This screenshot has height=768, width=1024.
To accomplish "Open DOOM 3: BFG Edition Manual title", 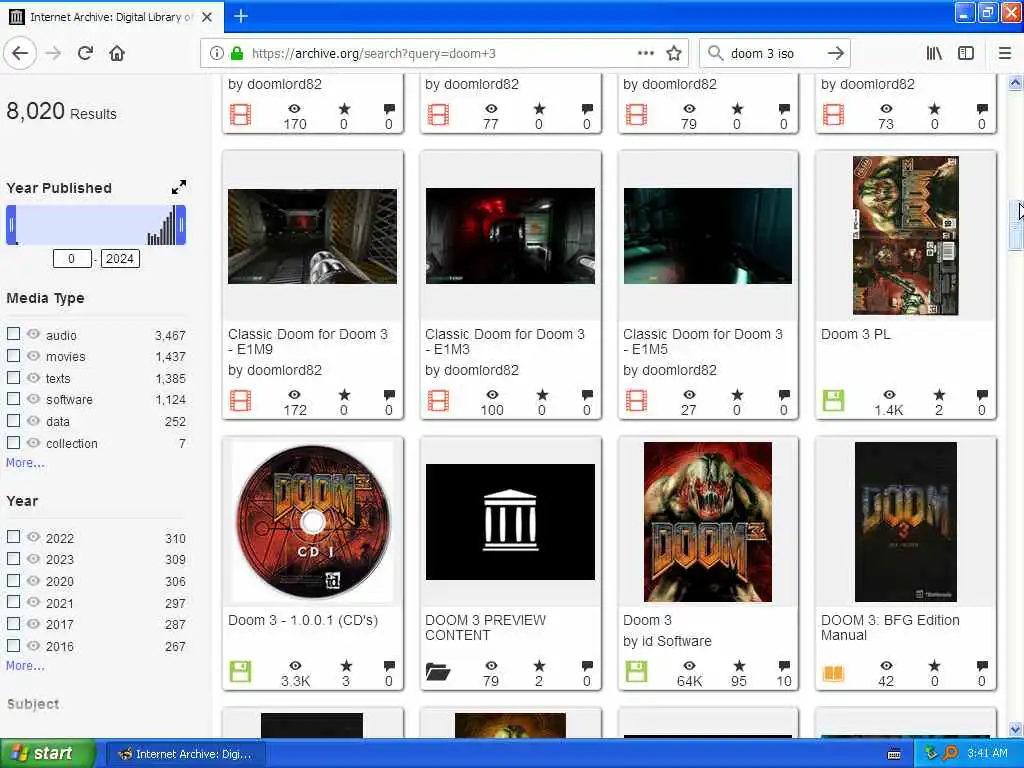I will click(890, 628).
